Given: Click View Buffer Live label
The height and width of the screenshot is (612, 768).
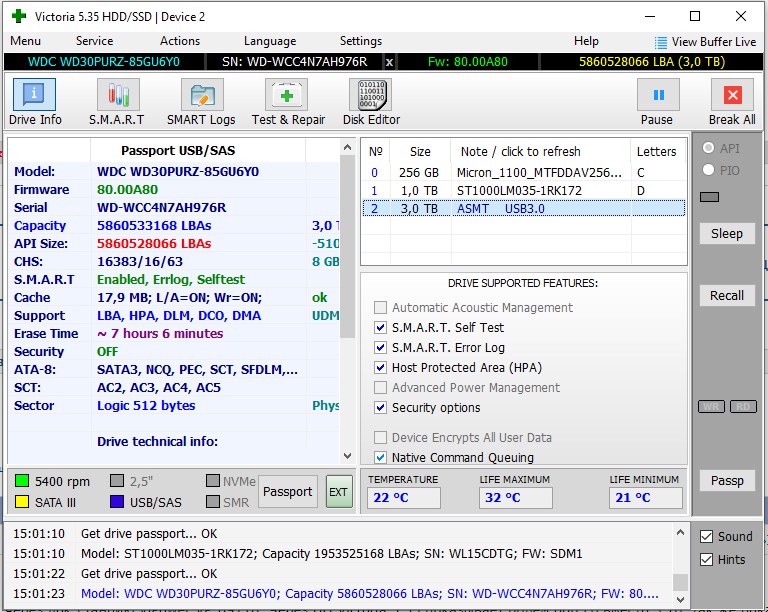Looking at the screenshot, I should click(x=714, y=42).
